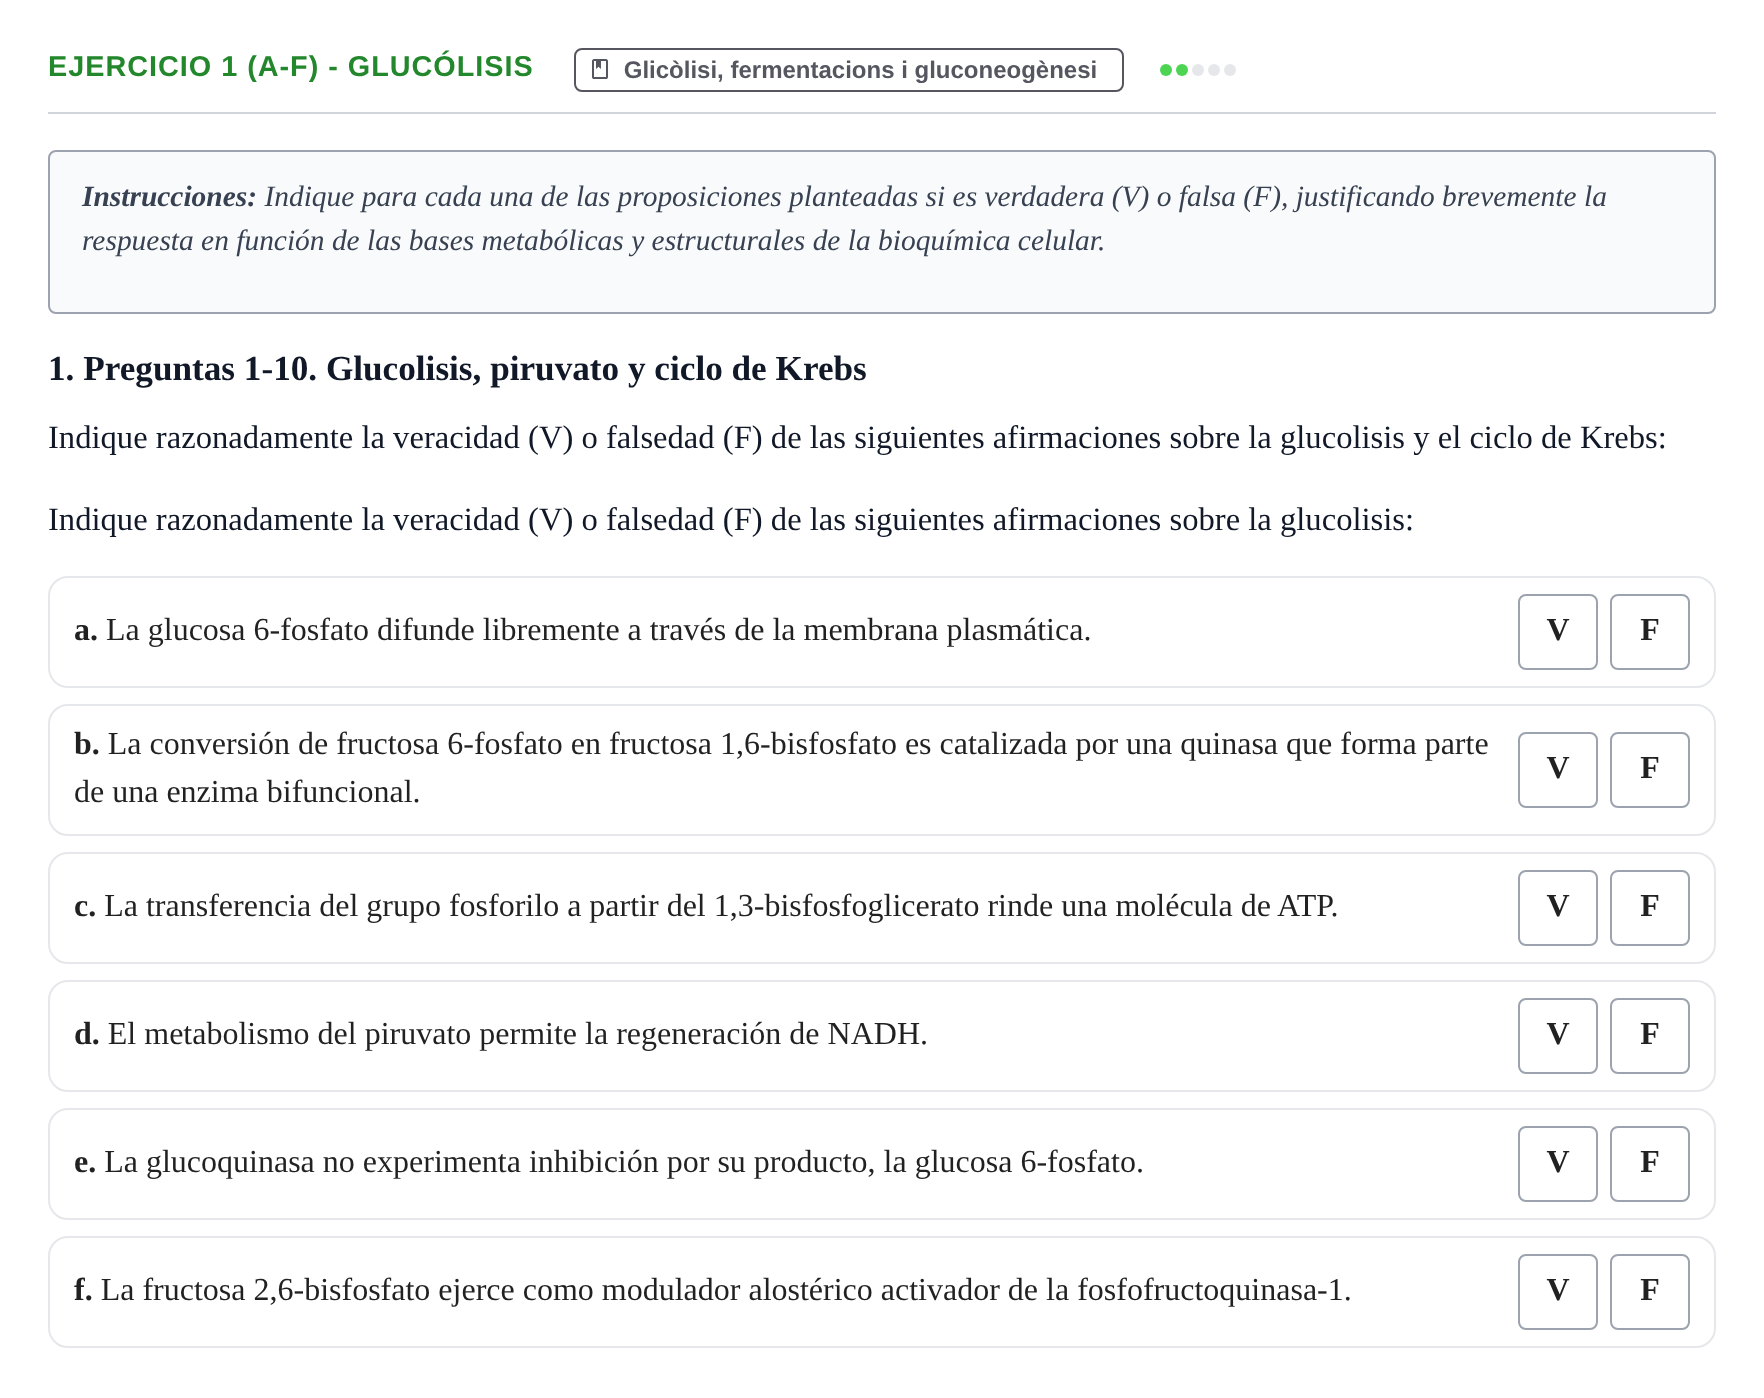Click statement e text about glucoquinasa inhibition
This screenshot has height=1398, width=1764.
608,1163
